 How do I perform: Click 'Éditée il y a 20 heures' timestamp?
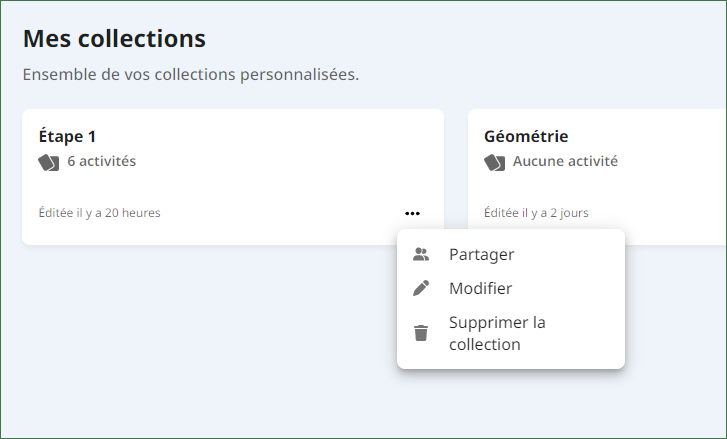pos(99,213)
